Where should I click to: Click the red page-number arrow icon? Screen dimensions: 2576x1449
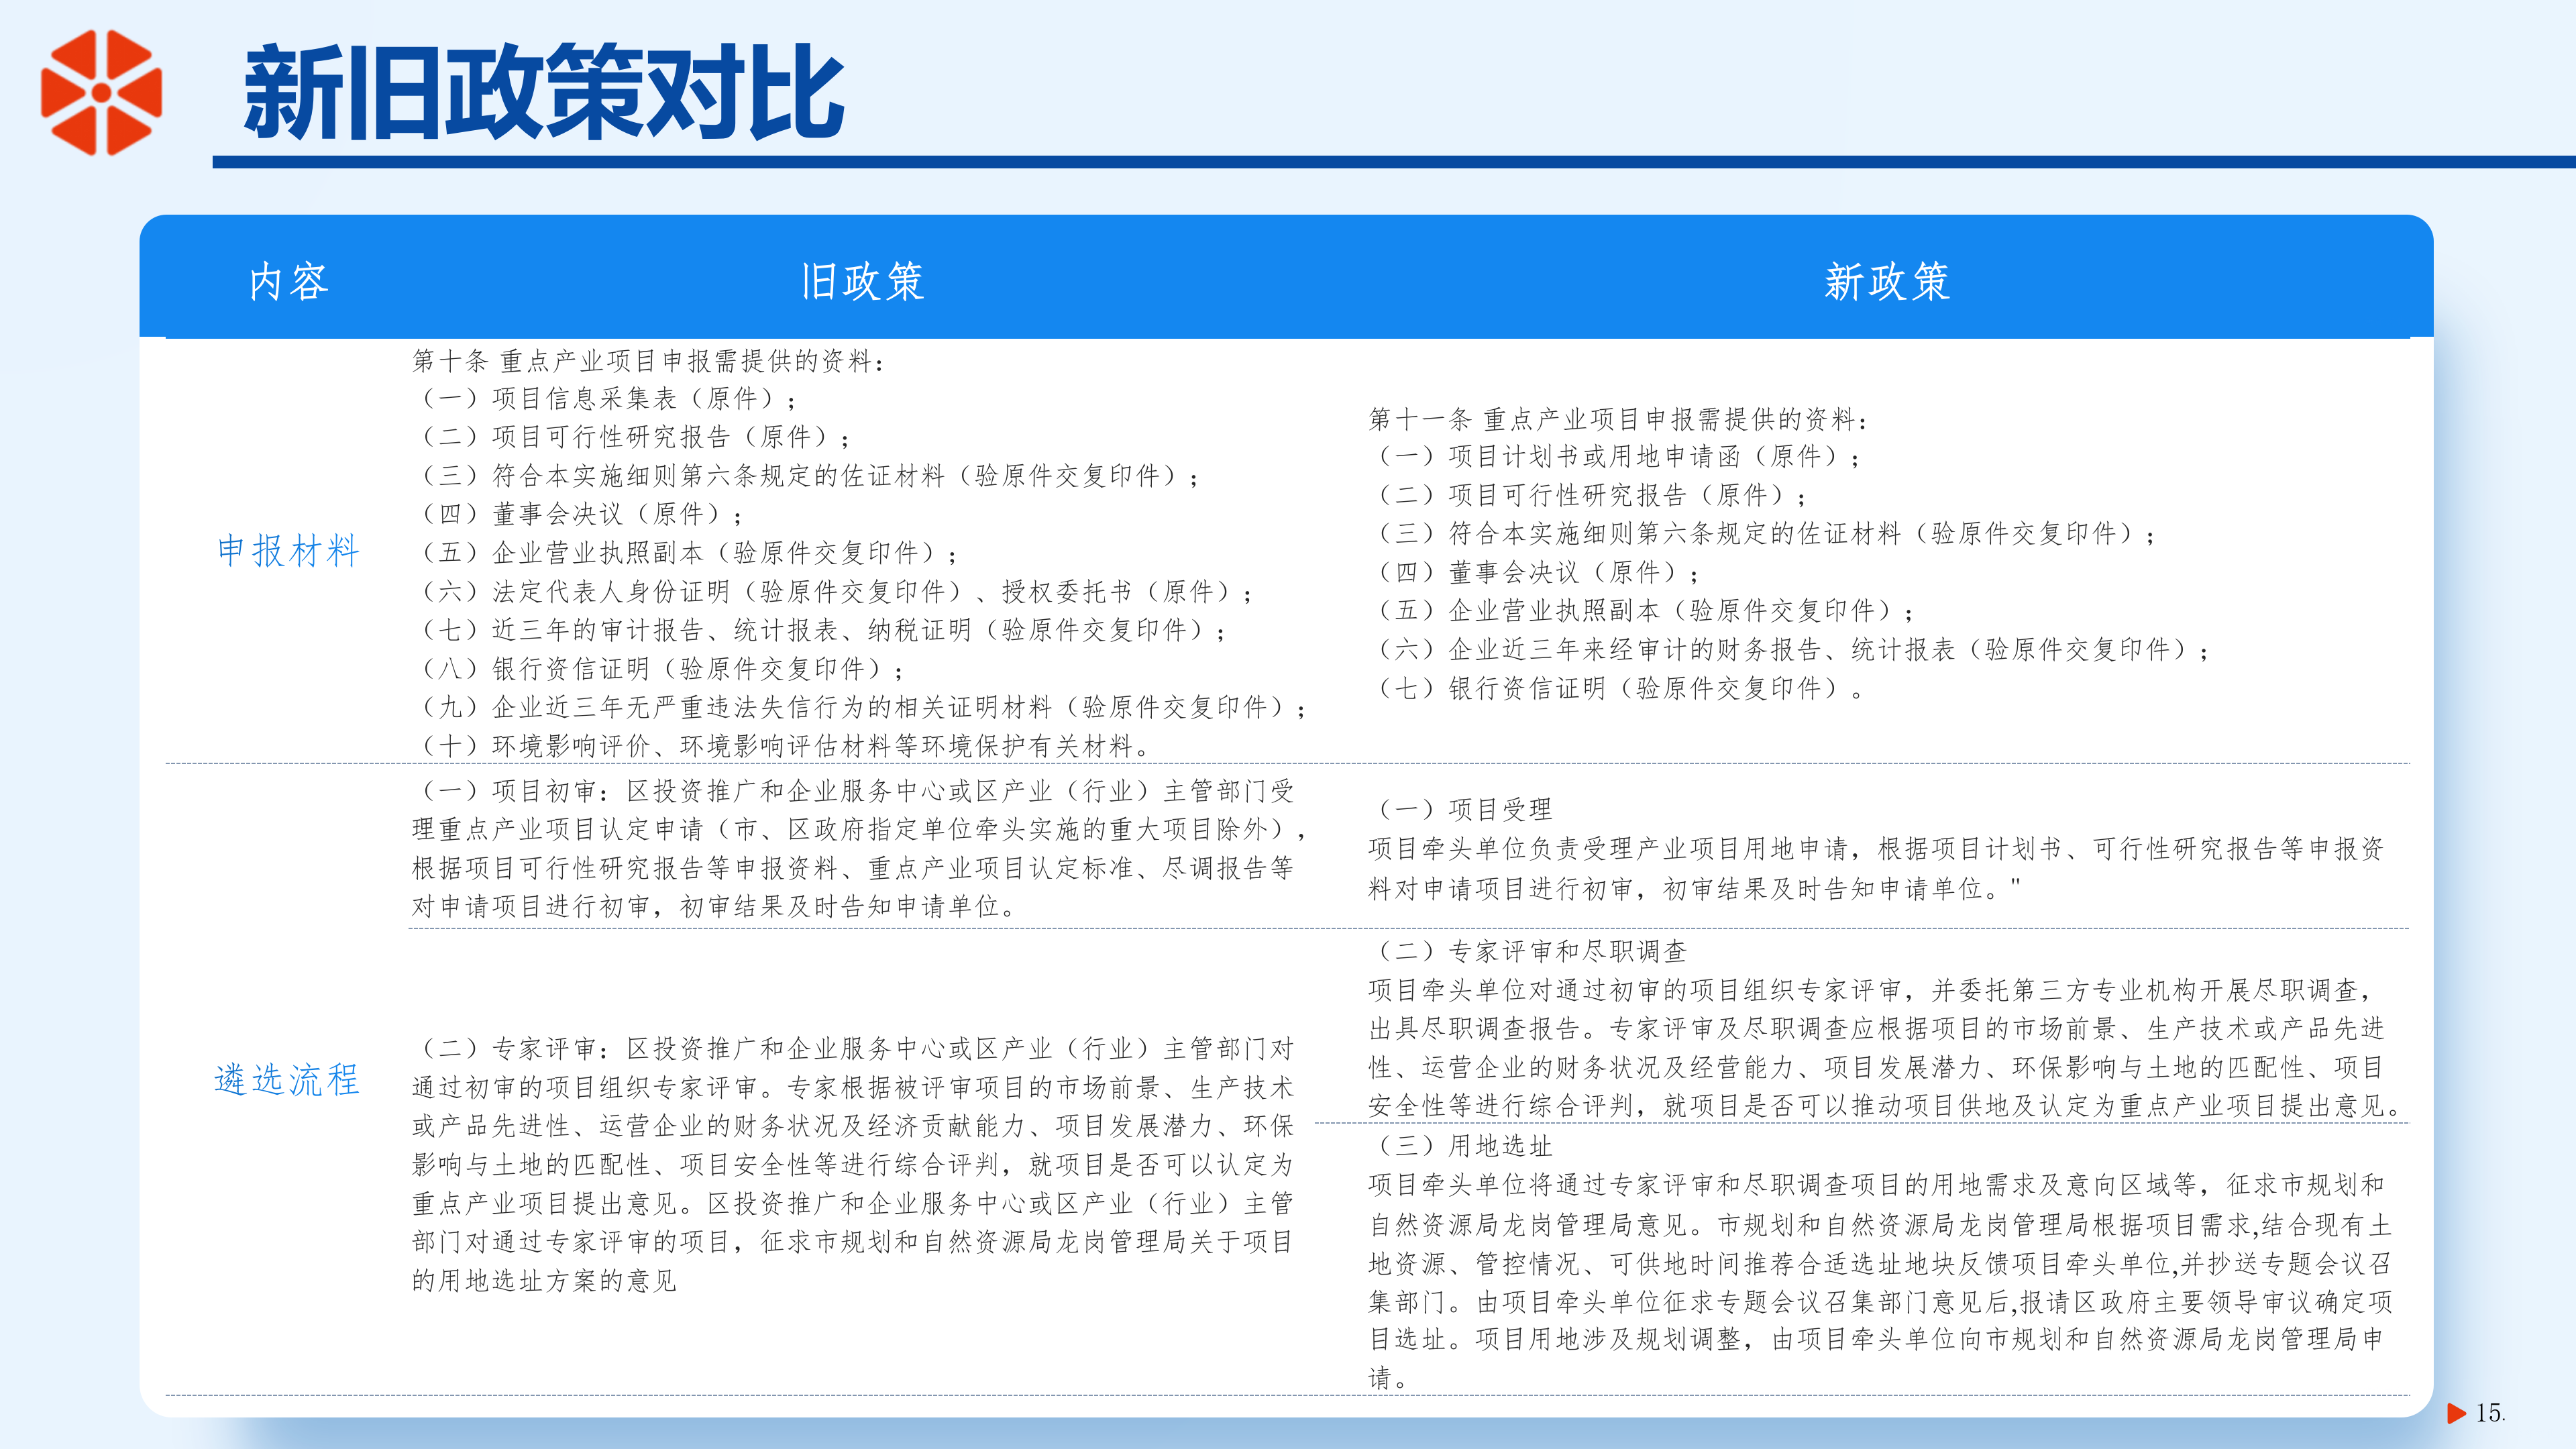pyautogui.click(x=2456, y=1413)
